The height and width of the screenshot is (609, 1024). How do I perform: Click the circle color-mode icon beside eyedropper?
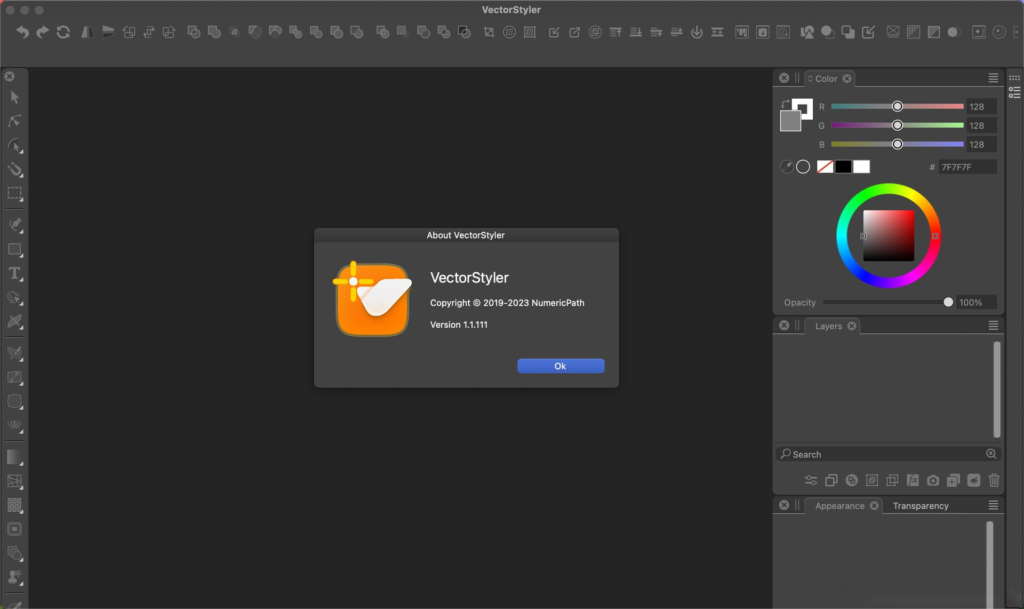pos(803,167)
